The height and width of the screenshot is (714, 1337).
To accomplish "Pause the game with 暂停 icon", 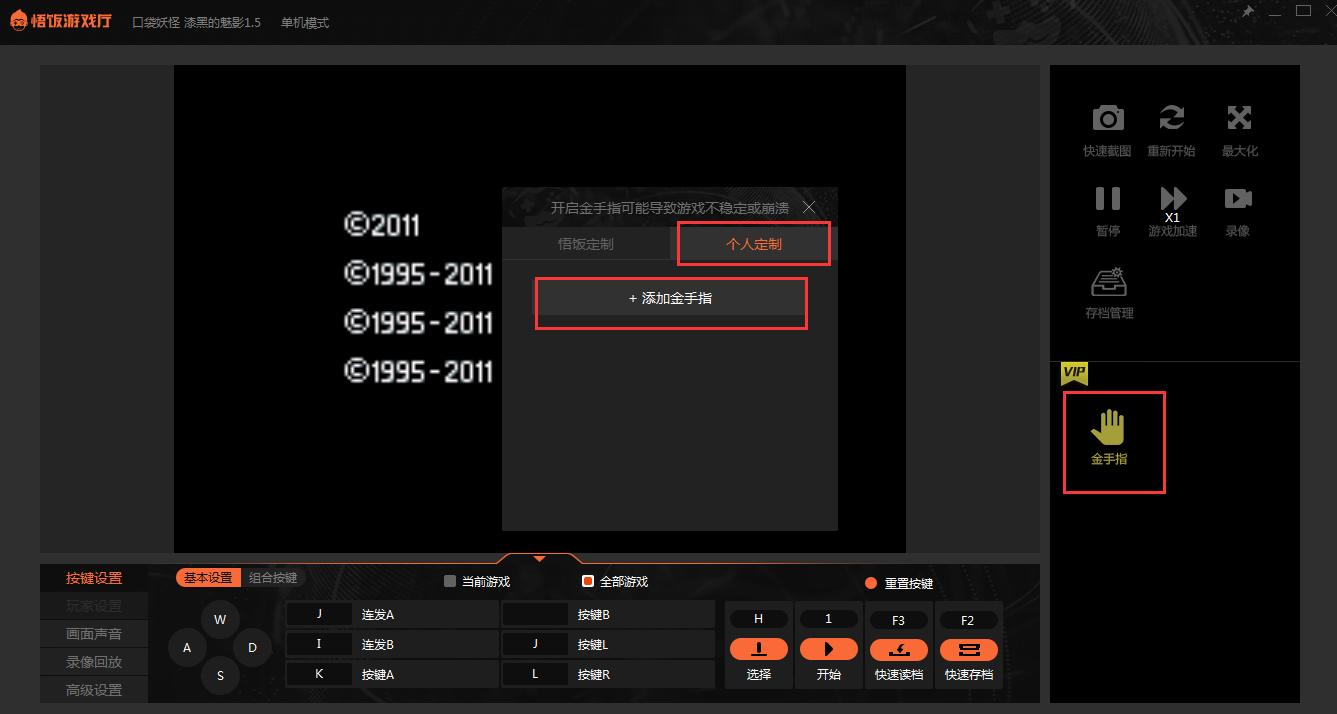I will coord(1107,198).
